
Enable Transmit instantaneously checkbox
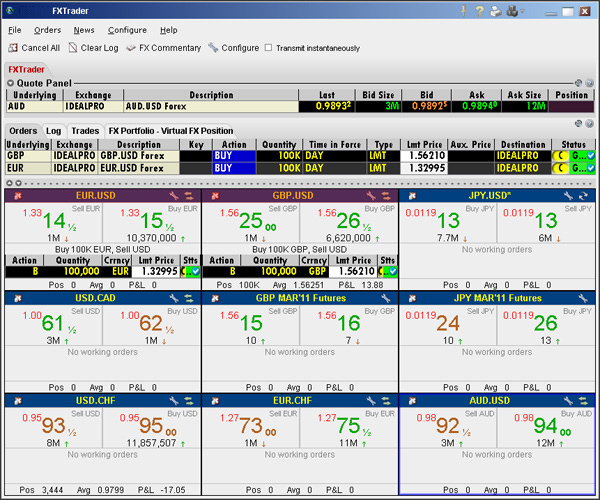click(269, 48)
